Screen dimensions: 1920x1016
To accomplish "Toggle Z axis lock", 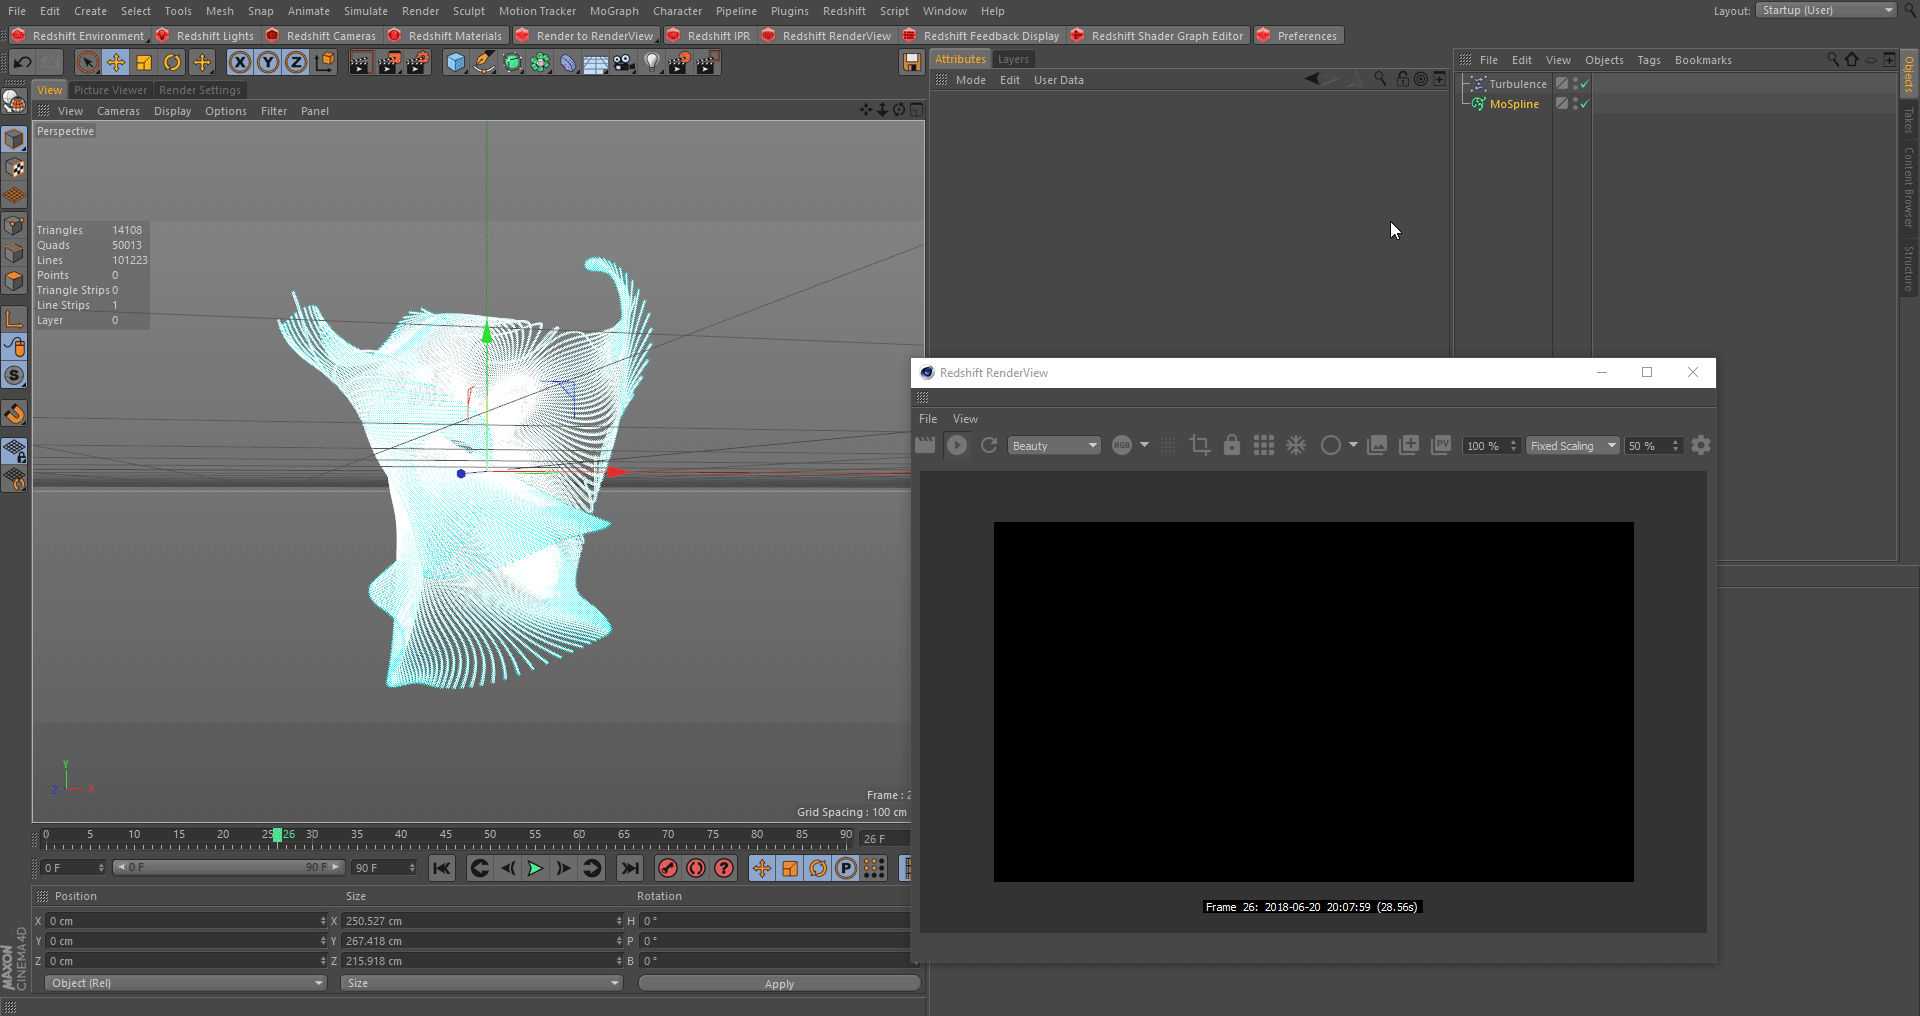I will pos(296,63).
